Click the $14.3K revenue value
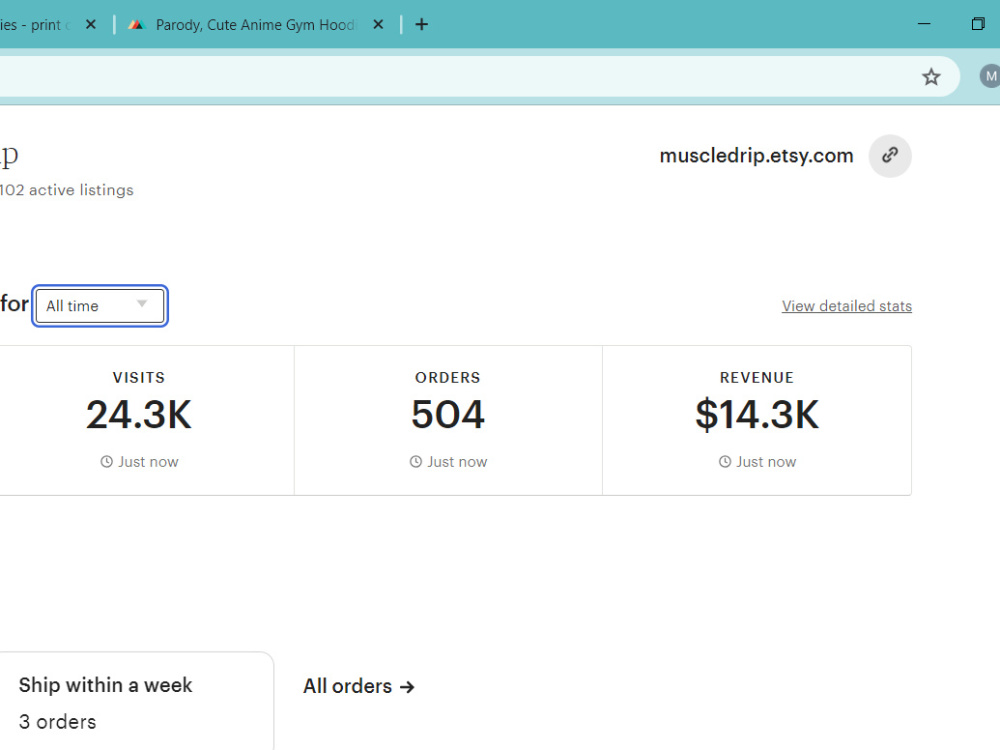The height and width of the screenshot is (750, 1000). pos(757,415)
